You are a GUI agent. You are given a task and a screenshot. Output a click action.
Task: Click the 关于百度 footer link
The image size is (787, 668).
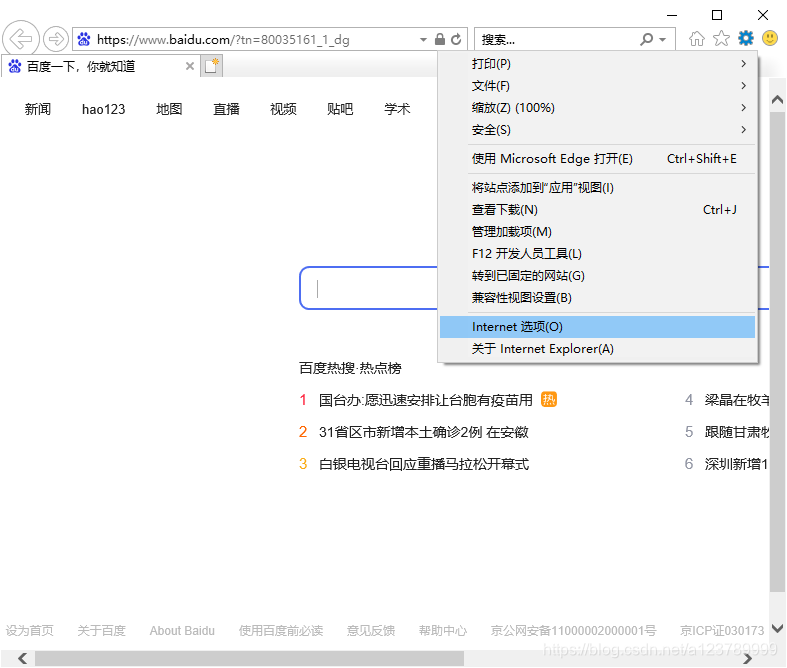coord(101,630)
